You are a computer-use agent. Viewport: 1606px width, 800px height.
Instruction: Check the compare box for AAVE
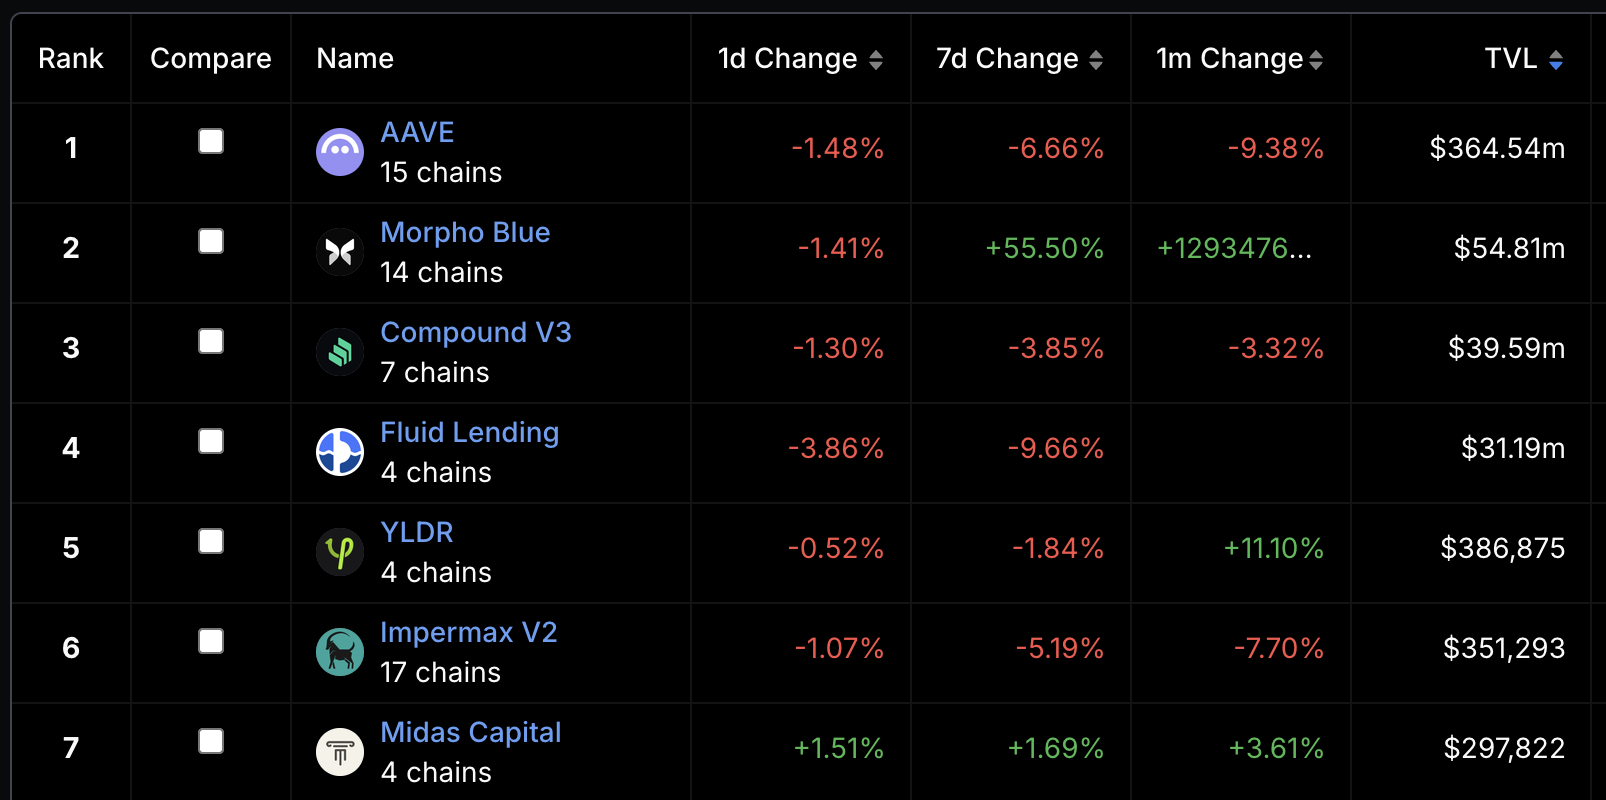[211, 141]
